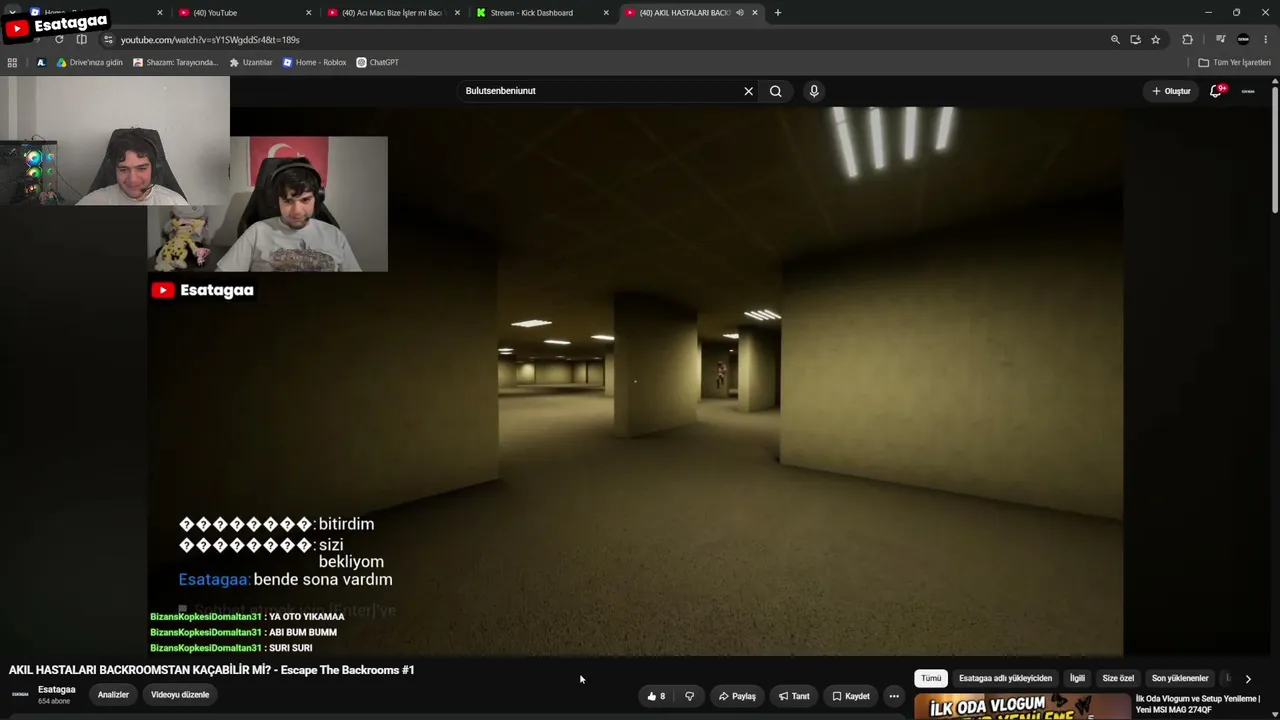
Task: Open 'Drive'ınıza gidin' bookmark
Action: click(x=89, y=62)
